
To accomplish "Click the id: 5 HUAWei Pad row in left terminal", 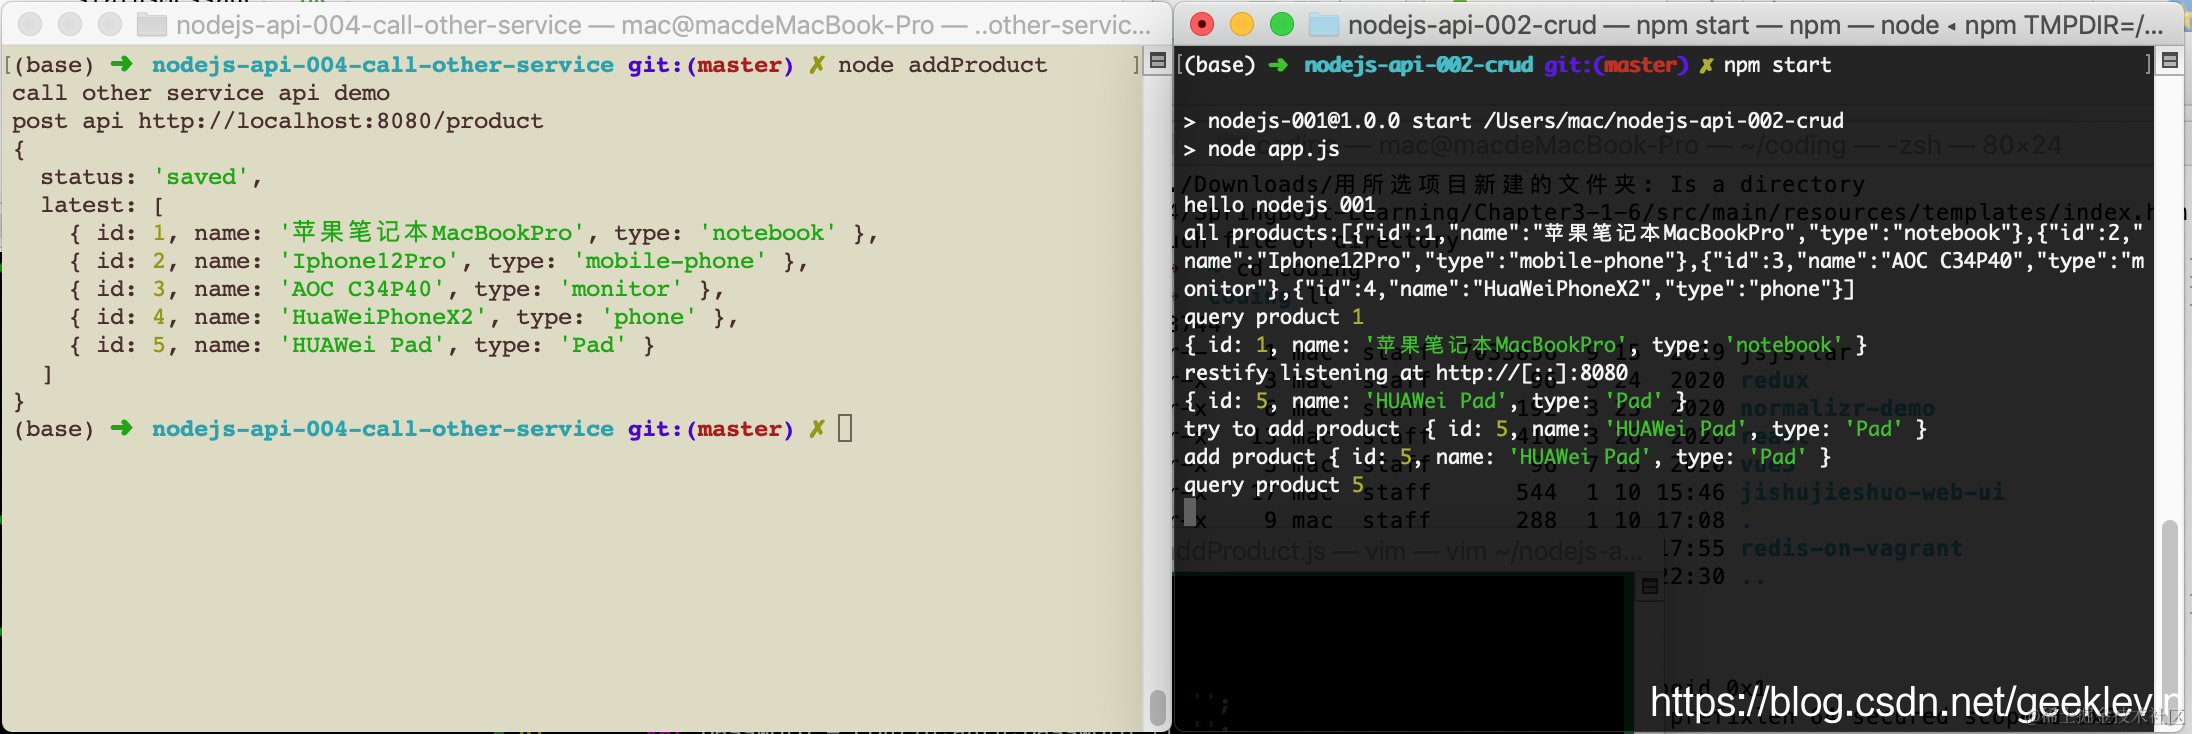I will coord(361,345).
